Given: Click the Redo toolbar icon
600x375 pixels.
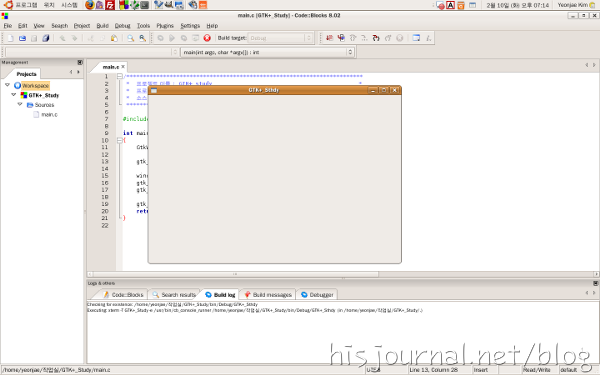Looking at the screenshot, I should pyautogui.click(x=74, y=38).
